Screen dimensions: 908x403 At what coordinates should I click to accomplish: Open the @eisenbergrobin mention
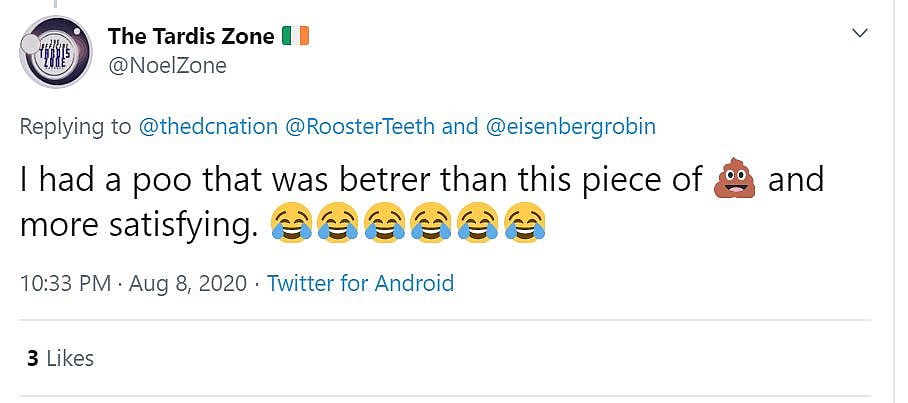click(x=571, y=127)
